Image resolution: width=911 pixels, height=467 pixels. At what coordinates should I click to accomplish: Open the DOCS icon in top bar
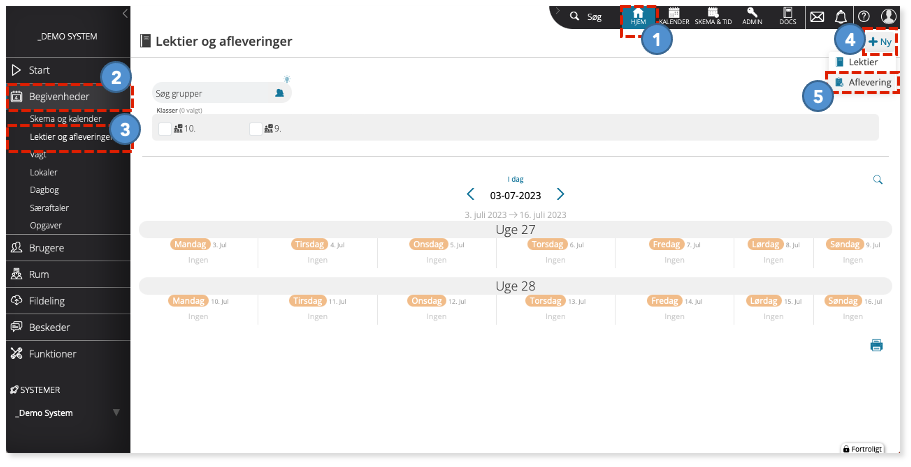coord(788,16)
